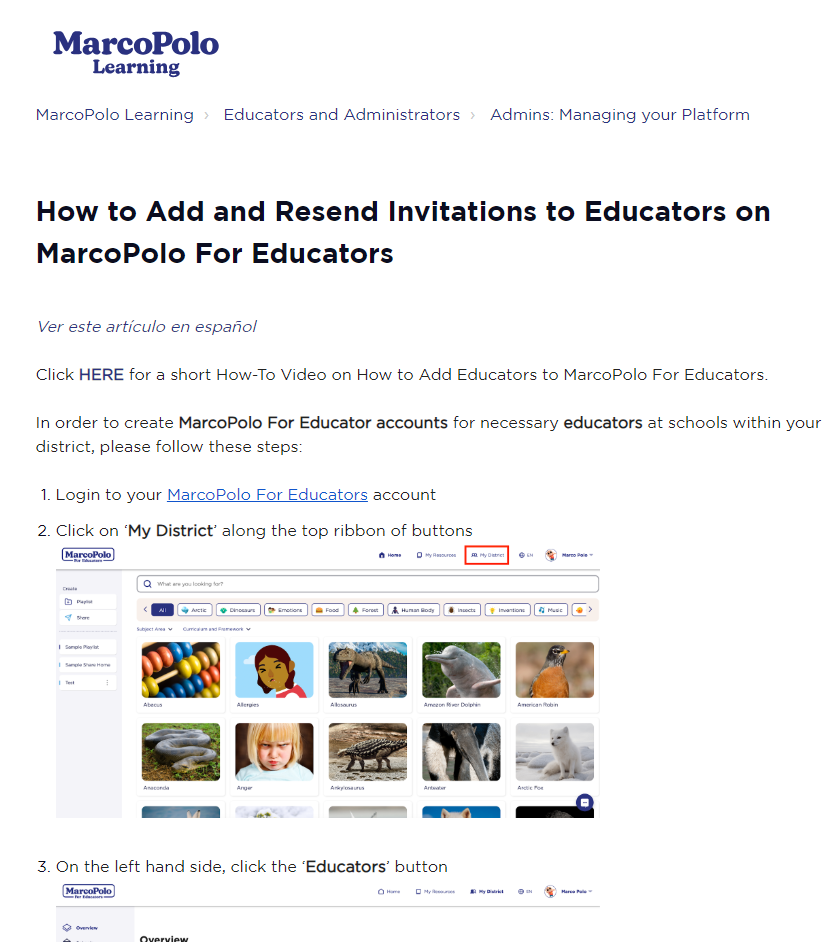Click the red-outlined 'My District' button
Screen dimensions: 824x942
coord(487,555)
